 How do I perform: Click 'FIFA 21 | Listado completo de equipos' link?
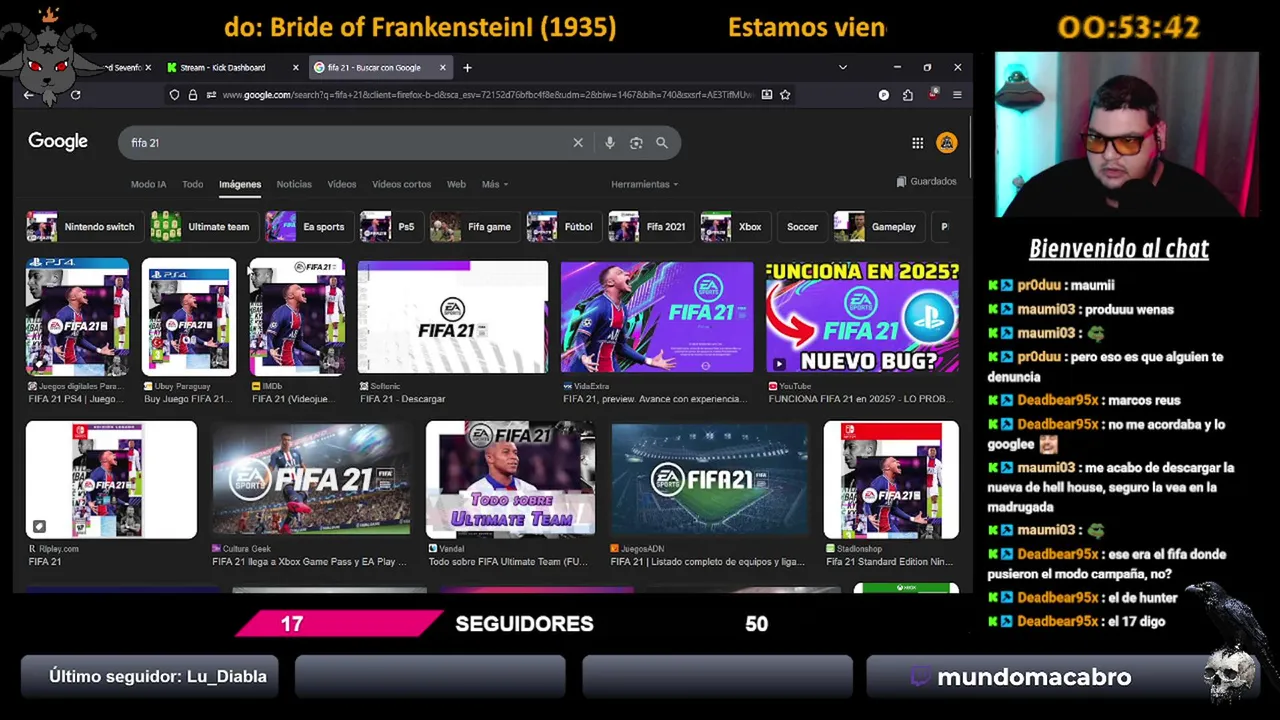point(708,562)
